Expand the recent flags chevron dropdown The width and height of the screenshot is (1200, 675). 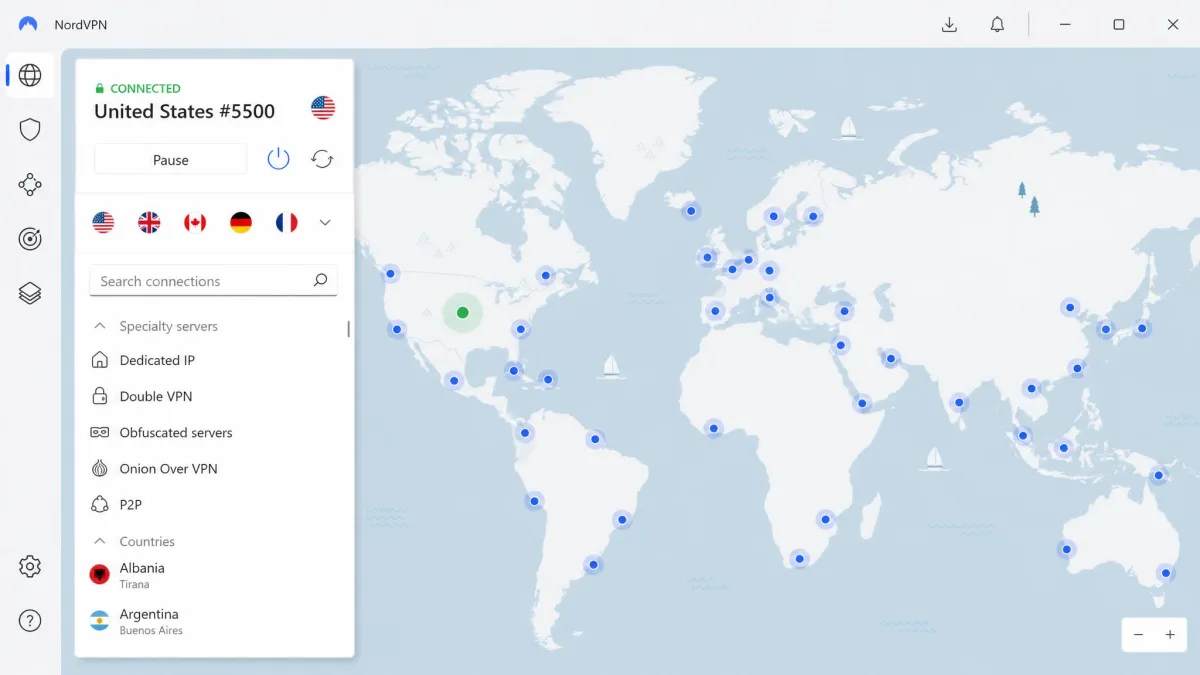(325, 222)
